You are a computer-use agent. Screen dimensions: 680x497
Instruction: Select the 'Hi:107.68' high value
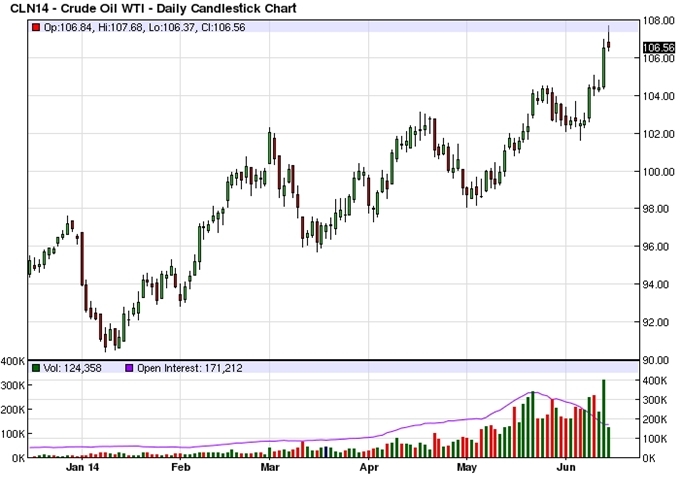click(x=120, y=27)
